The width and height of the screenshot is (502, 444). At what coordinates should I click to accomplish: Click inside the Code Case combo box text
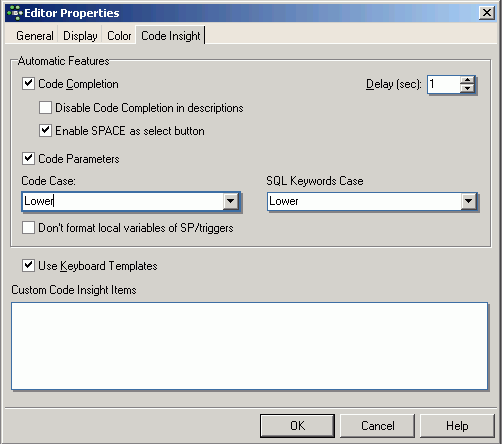(x=123, y=201)
